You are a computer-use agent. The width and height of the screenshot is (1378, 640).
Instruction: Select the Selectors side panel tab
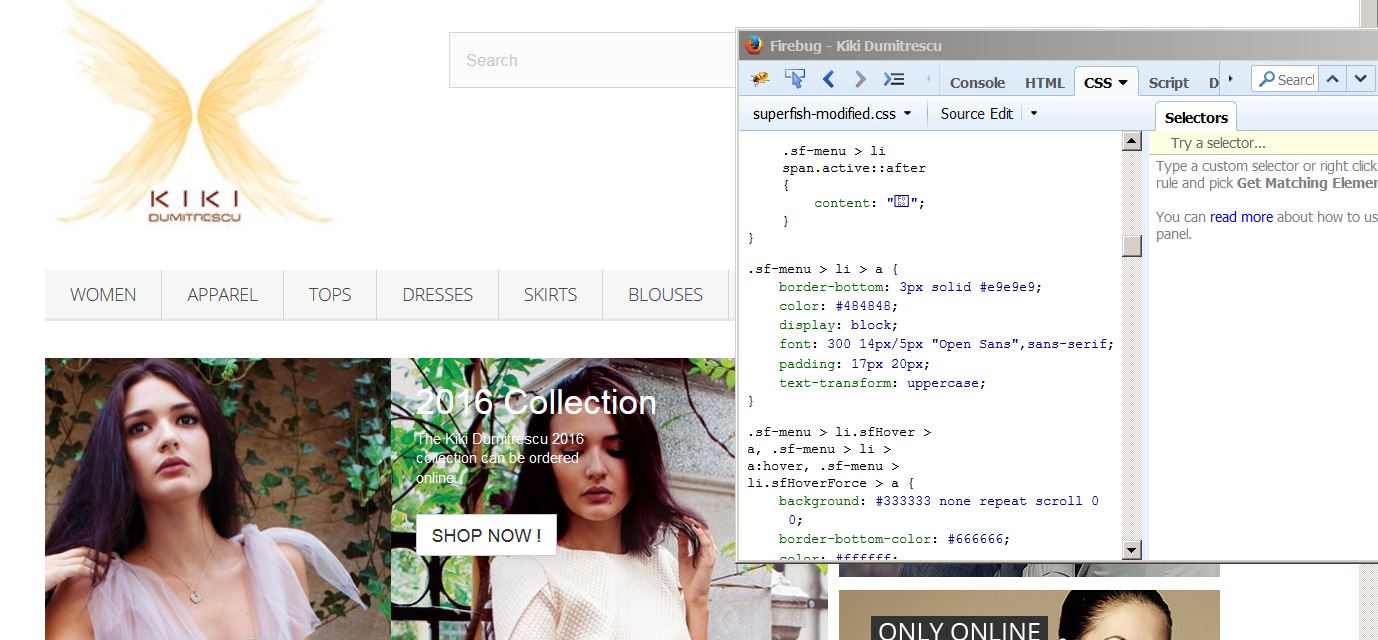(x=1196, y=117)
